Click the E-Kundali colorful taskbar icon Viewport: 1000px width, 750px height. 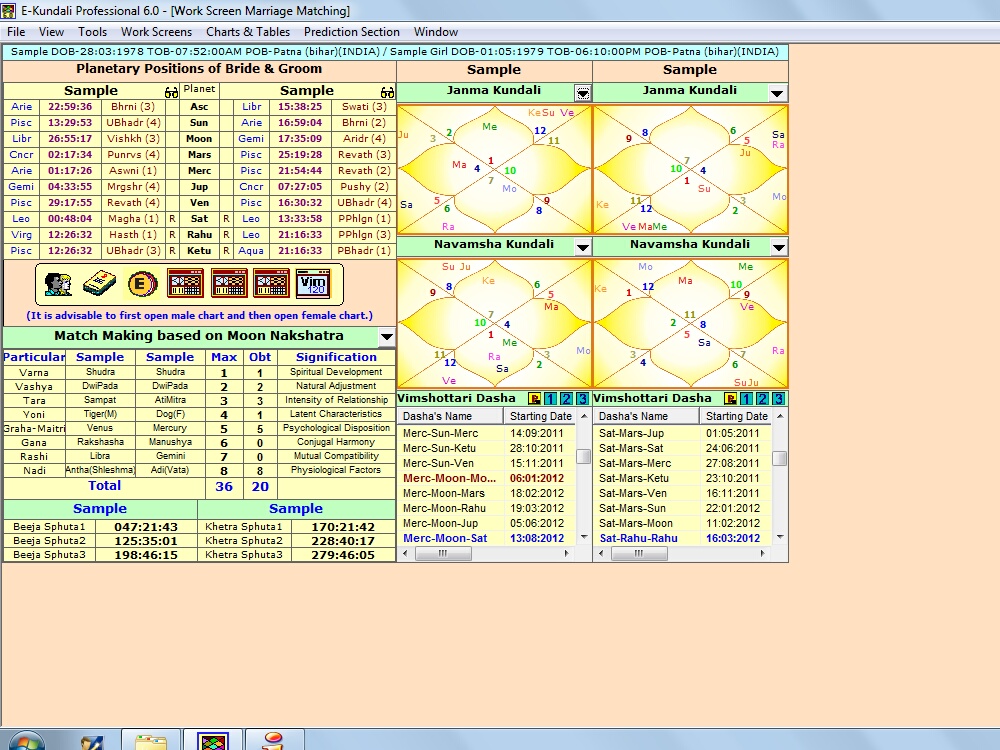213,741
